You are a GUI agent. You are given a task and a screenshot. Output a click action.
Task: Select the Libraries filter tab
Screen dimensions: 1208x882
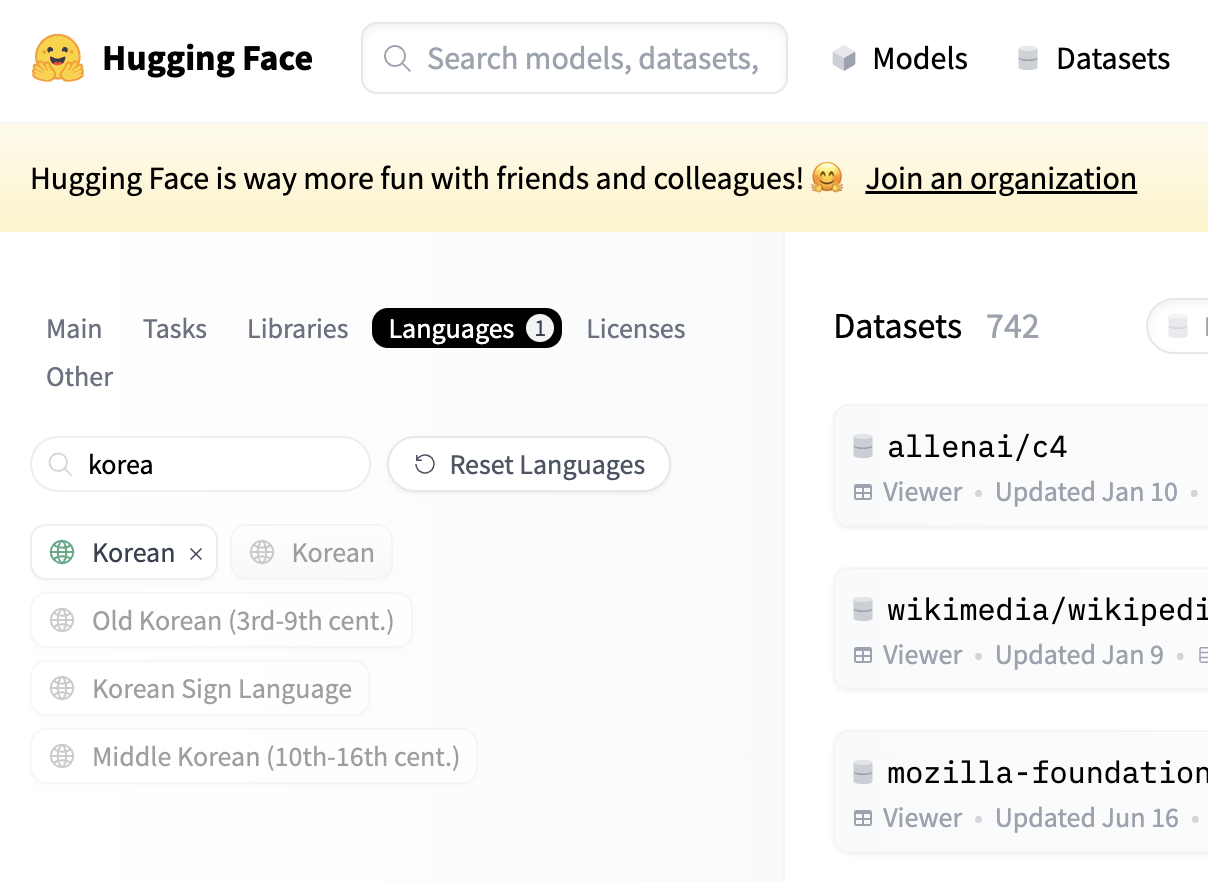298,329
